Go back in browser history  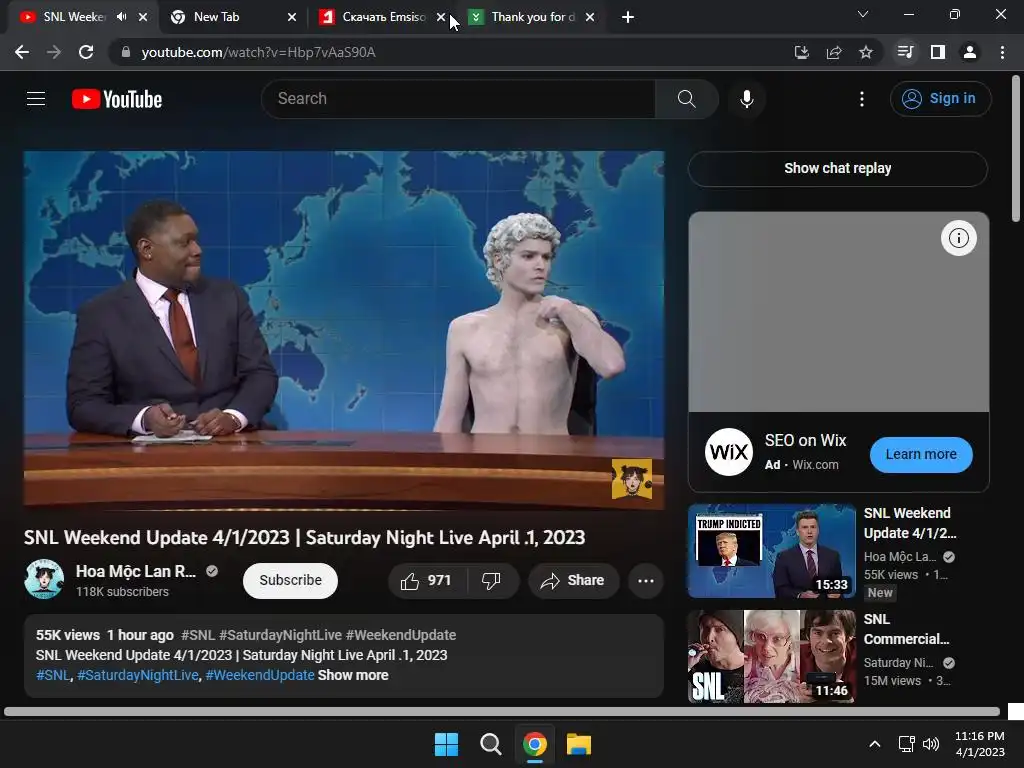22,52
